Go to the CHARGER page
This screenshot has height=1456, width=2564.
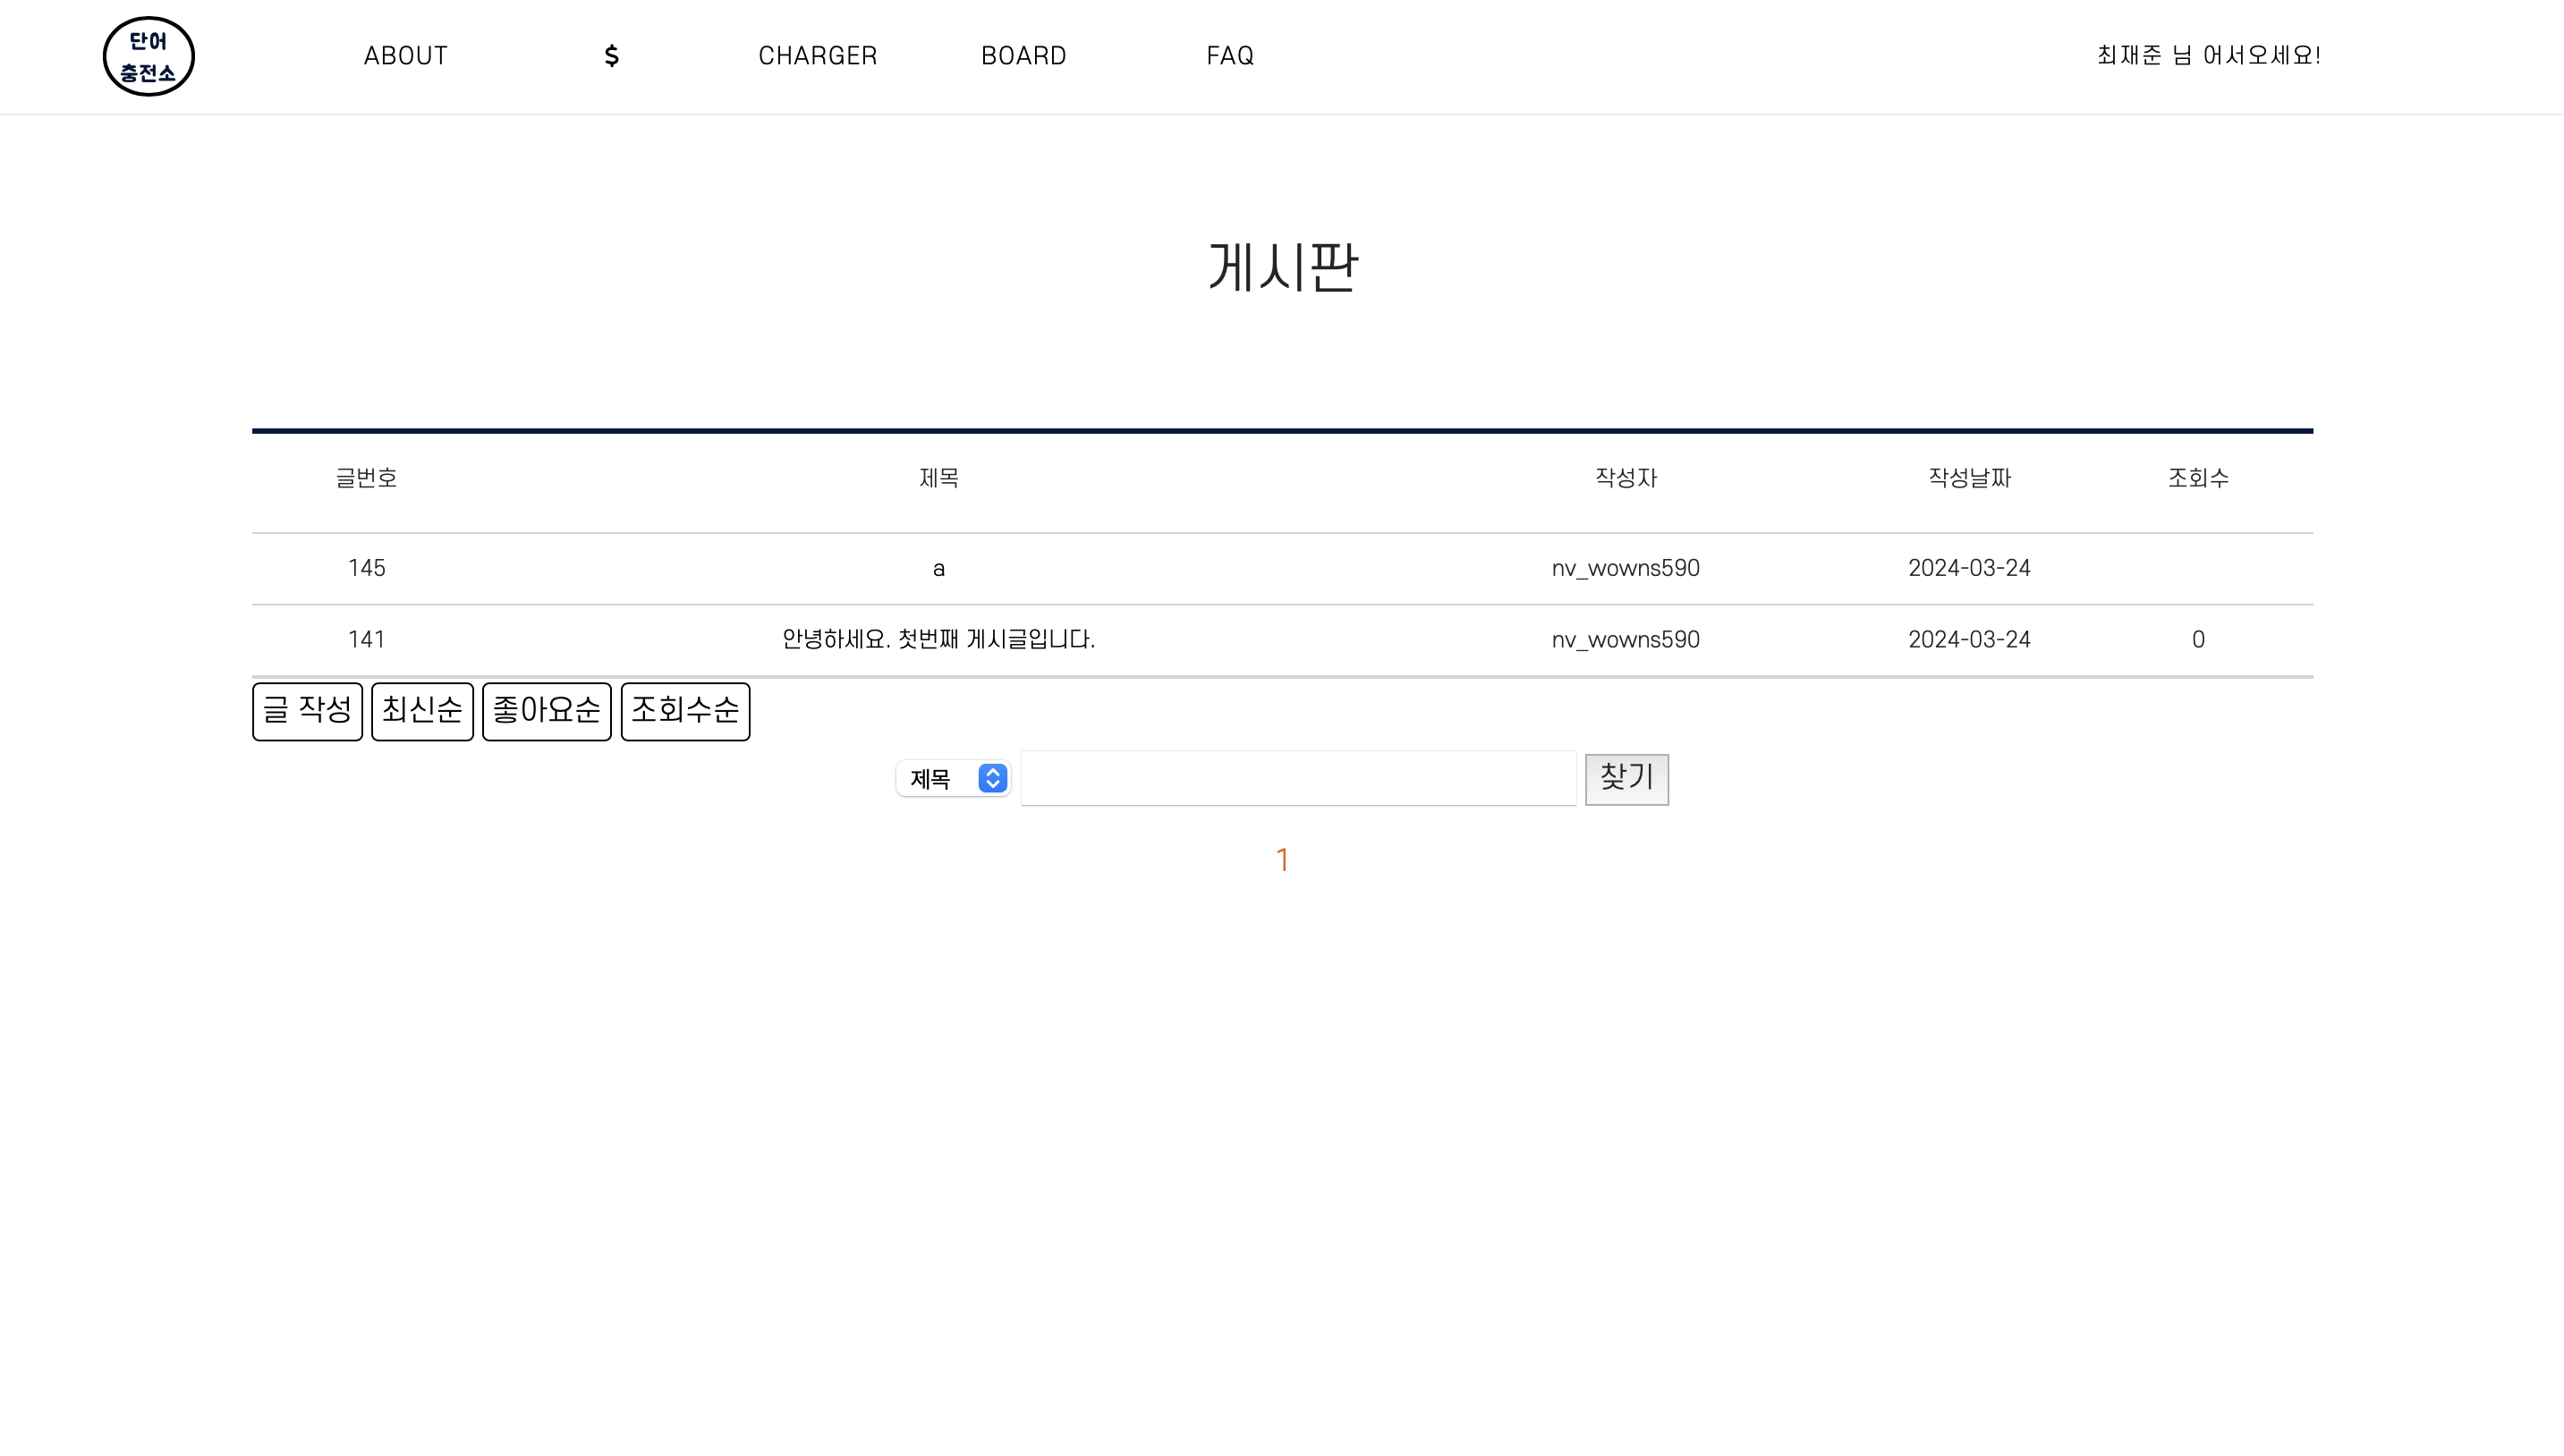(817, 56)
